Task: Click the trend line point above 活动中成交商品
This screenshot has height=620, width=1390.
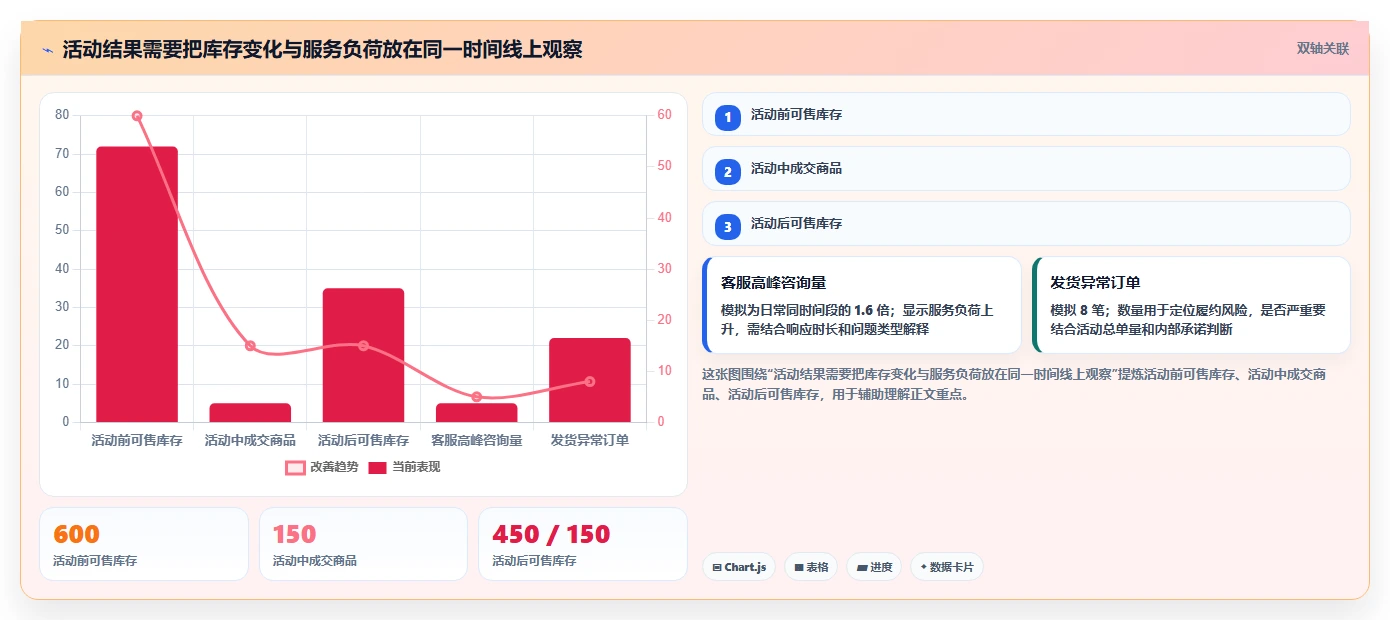Action: click(x=250, y=346)
